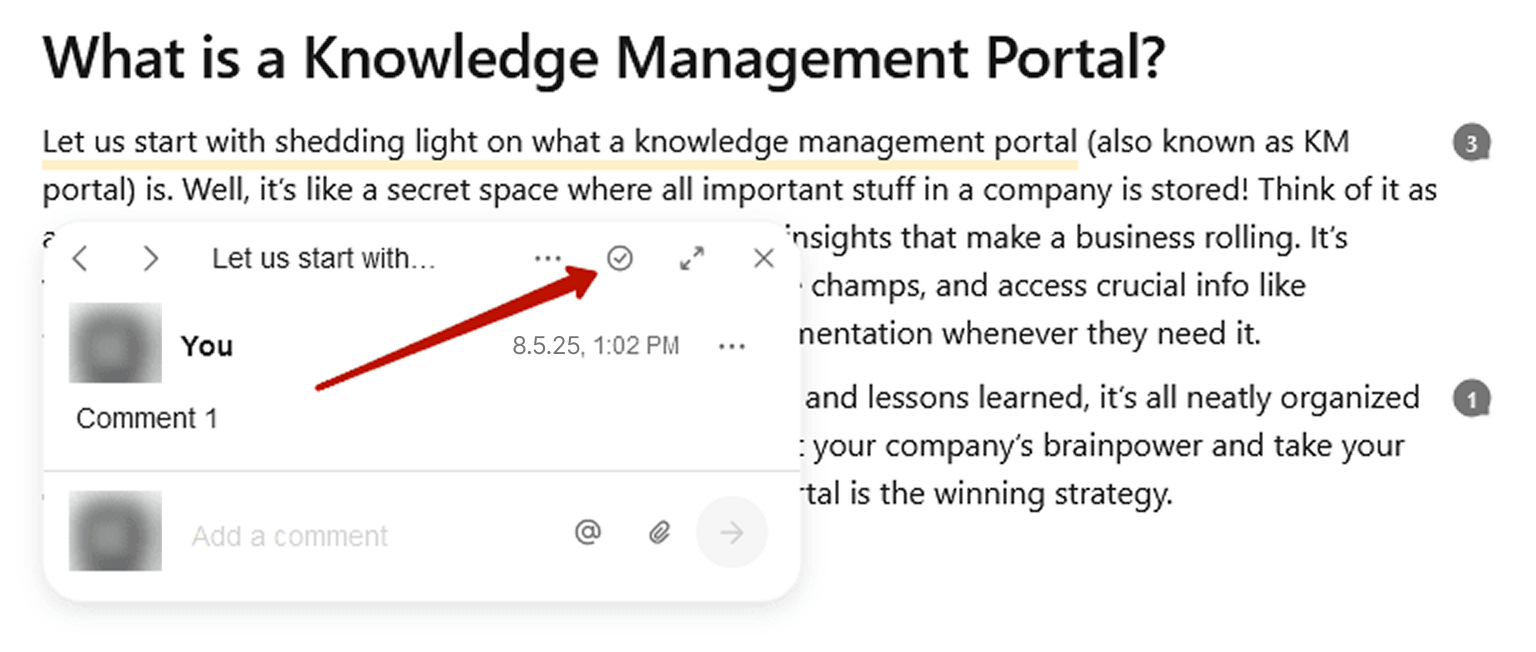This screenshot has height=652, width=1536.
Task: Click the "You" author name
Action: (207, 346)
